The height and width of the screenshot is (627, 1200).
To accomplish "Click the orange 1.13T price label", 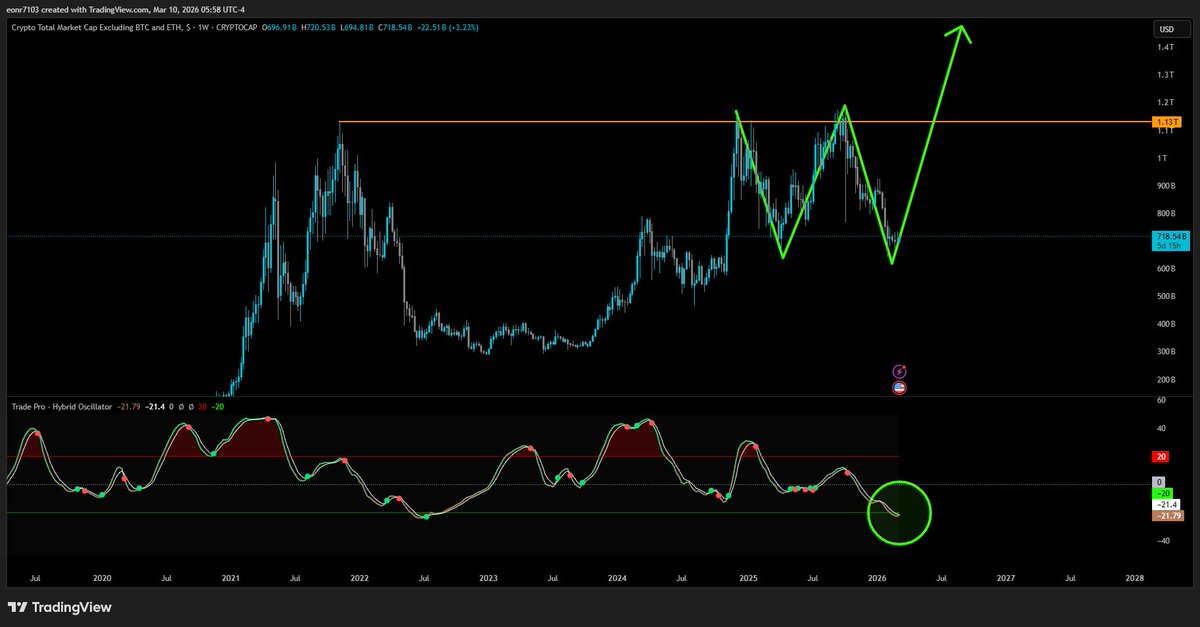I will (x=1168, y=121).
